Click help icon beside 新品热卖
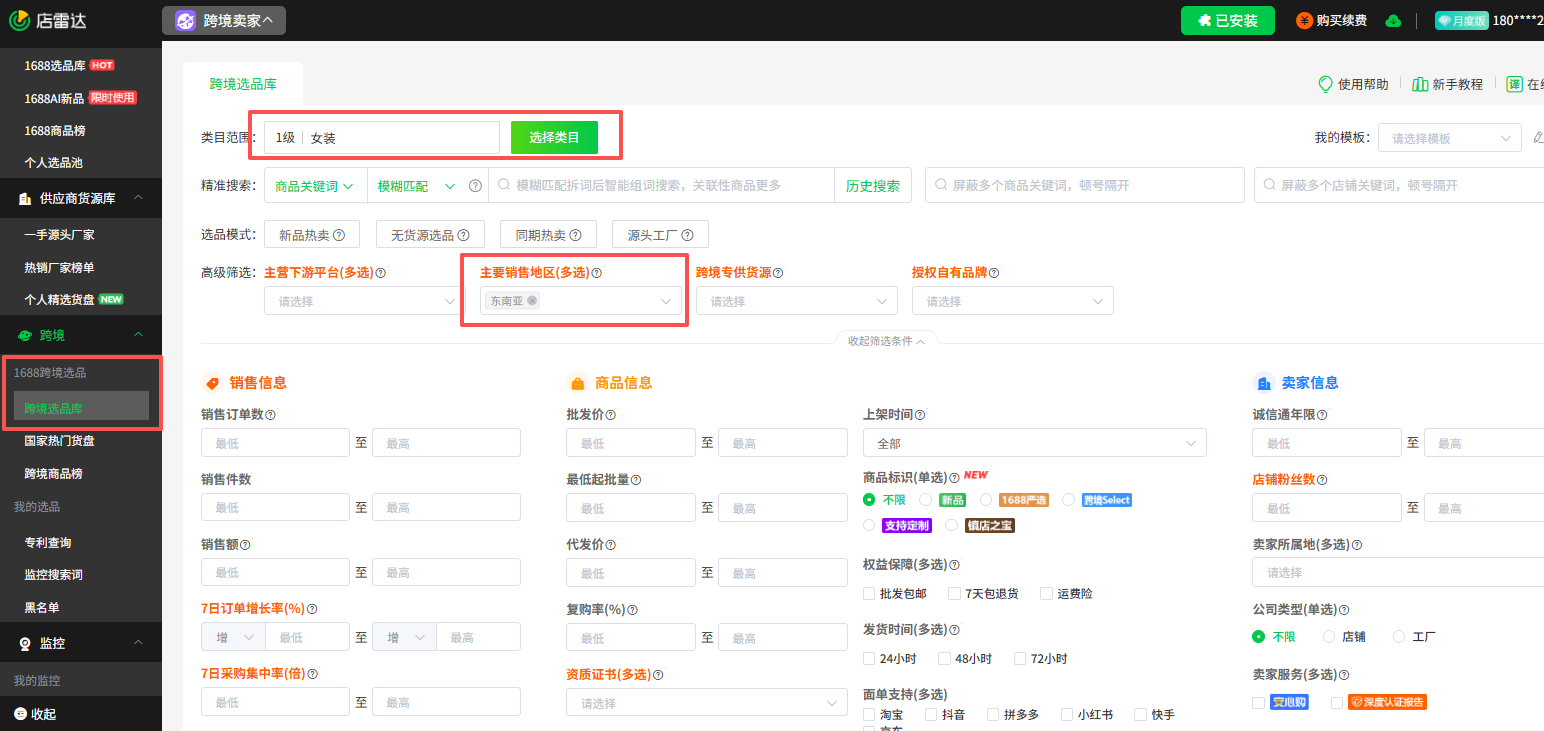1544x731 pixels. (x=339, y=235)
